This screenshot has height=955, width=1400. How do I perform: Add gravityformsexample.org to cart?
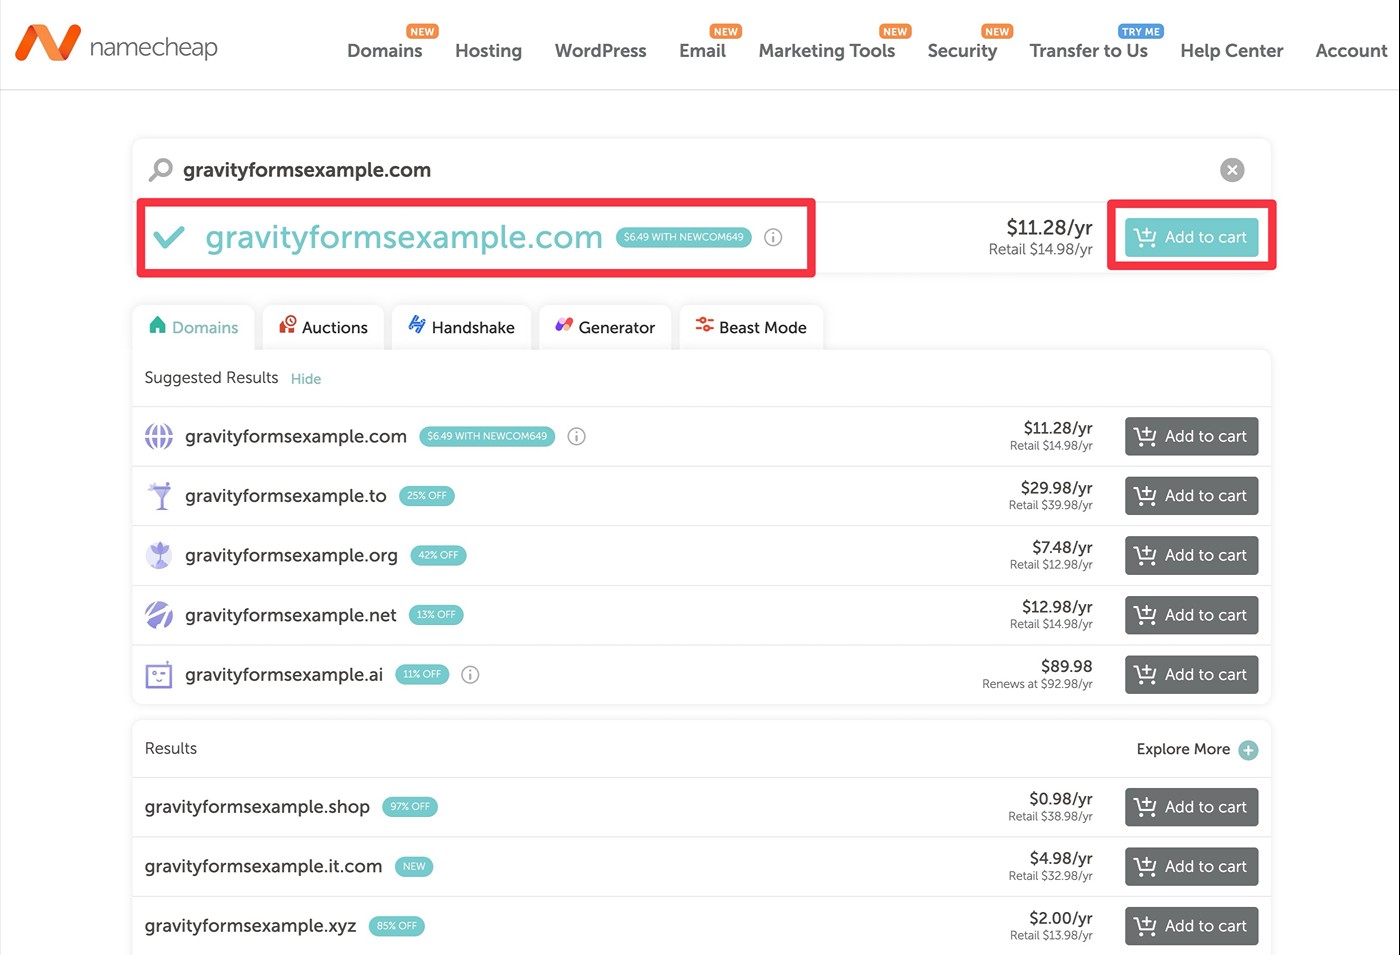(x=1191, y=555)
